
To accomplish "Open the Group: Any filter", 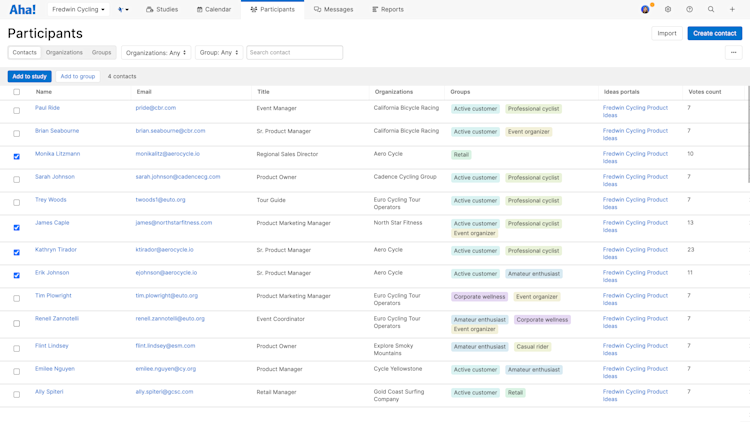I will coord(219,53).
